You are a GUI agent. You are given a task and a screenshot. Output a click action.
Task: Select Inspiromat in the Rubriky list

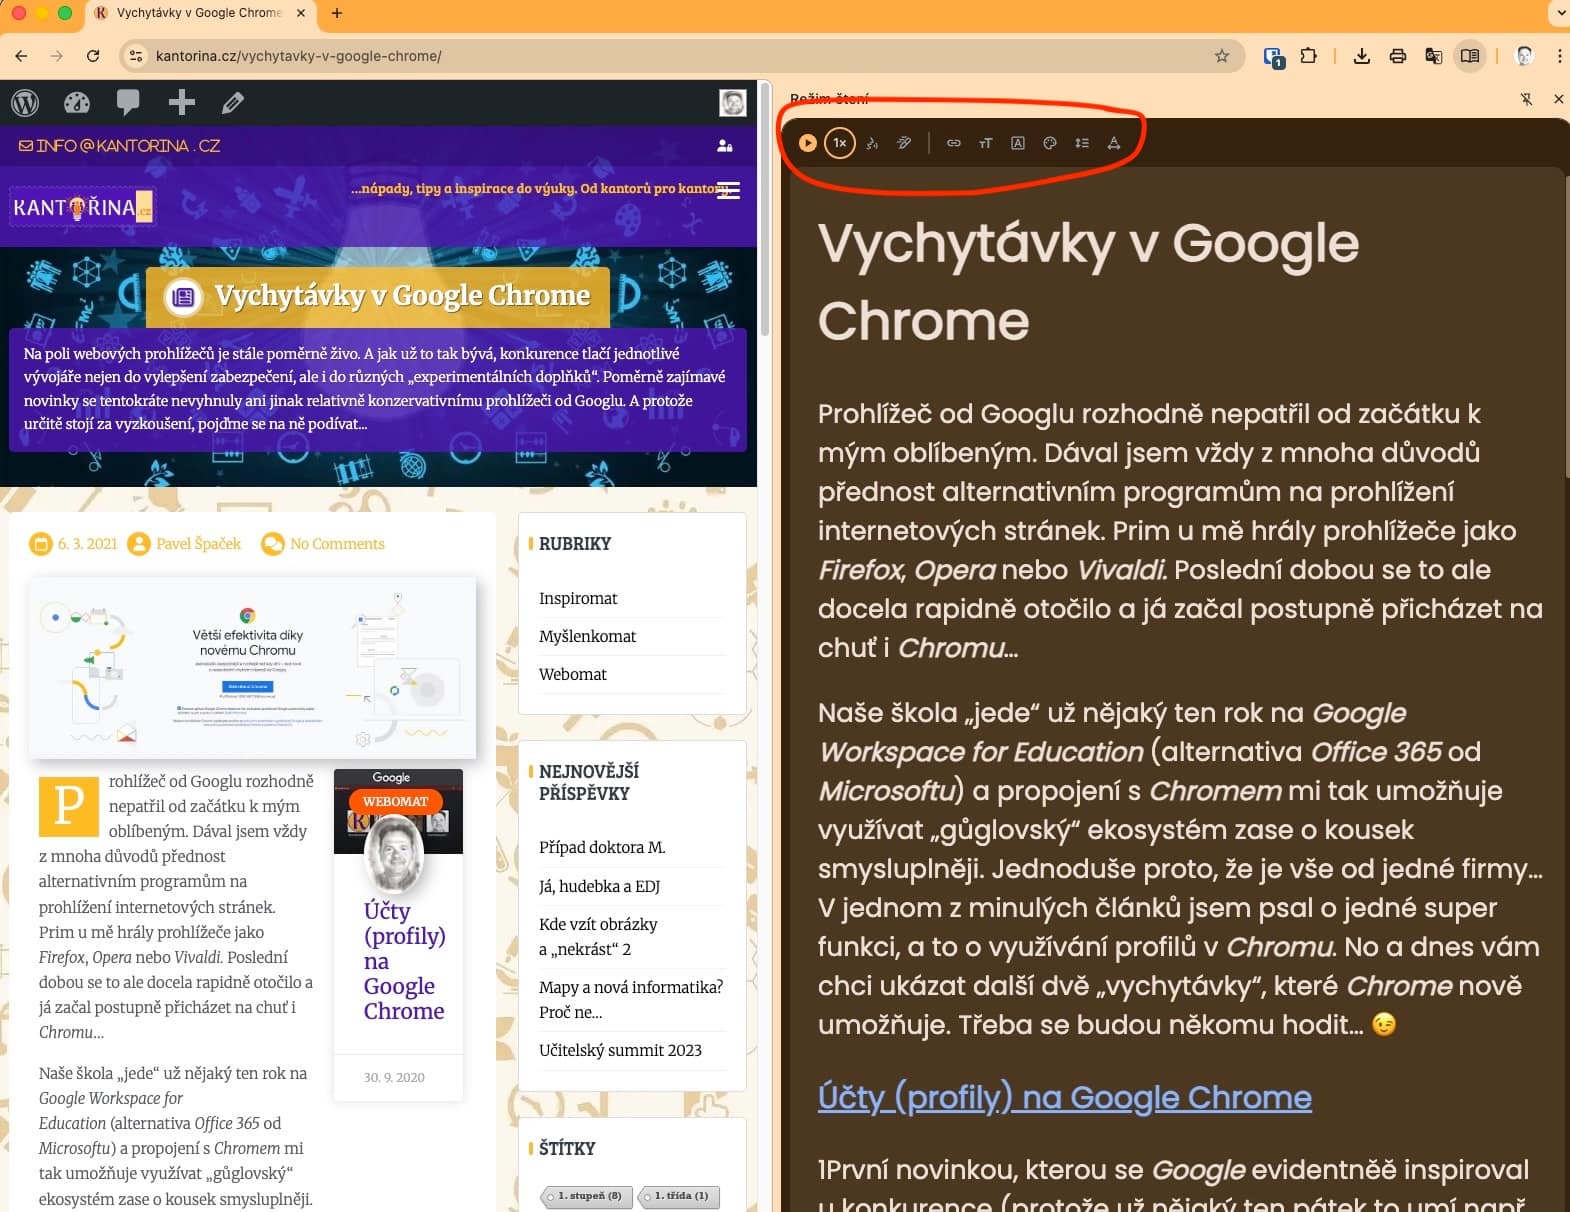578,598
